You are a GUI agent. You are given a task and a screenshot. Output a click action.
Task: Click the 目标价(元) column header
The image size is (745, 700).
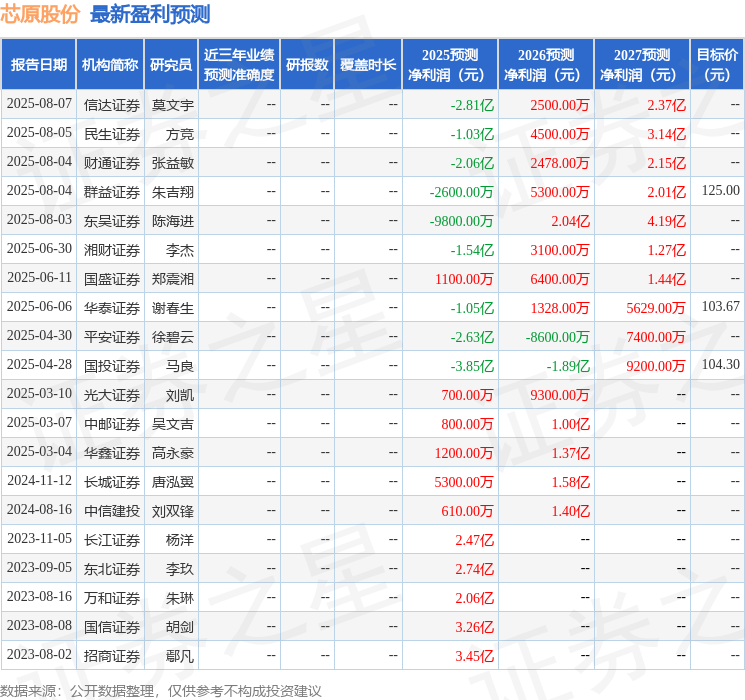pyautogui.click(x=717, y=64)
